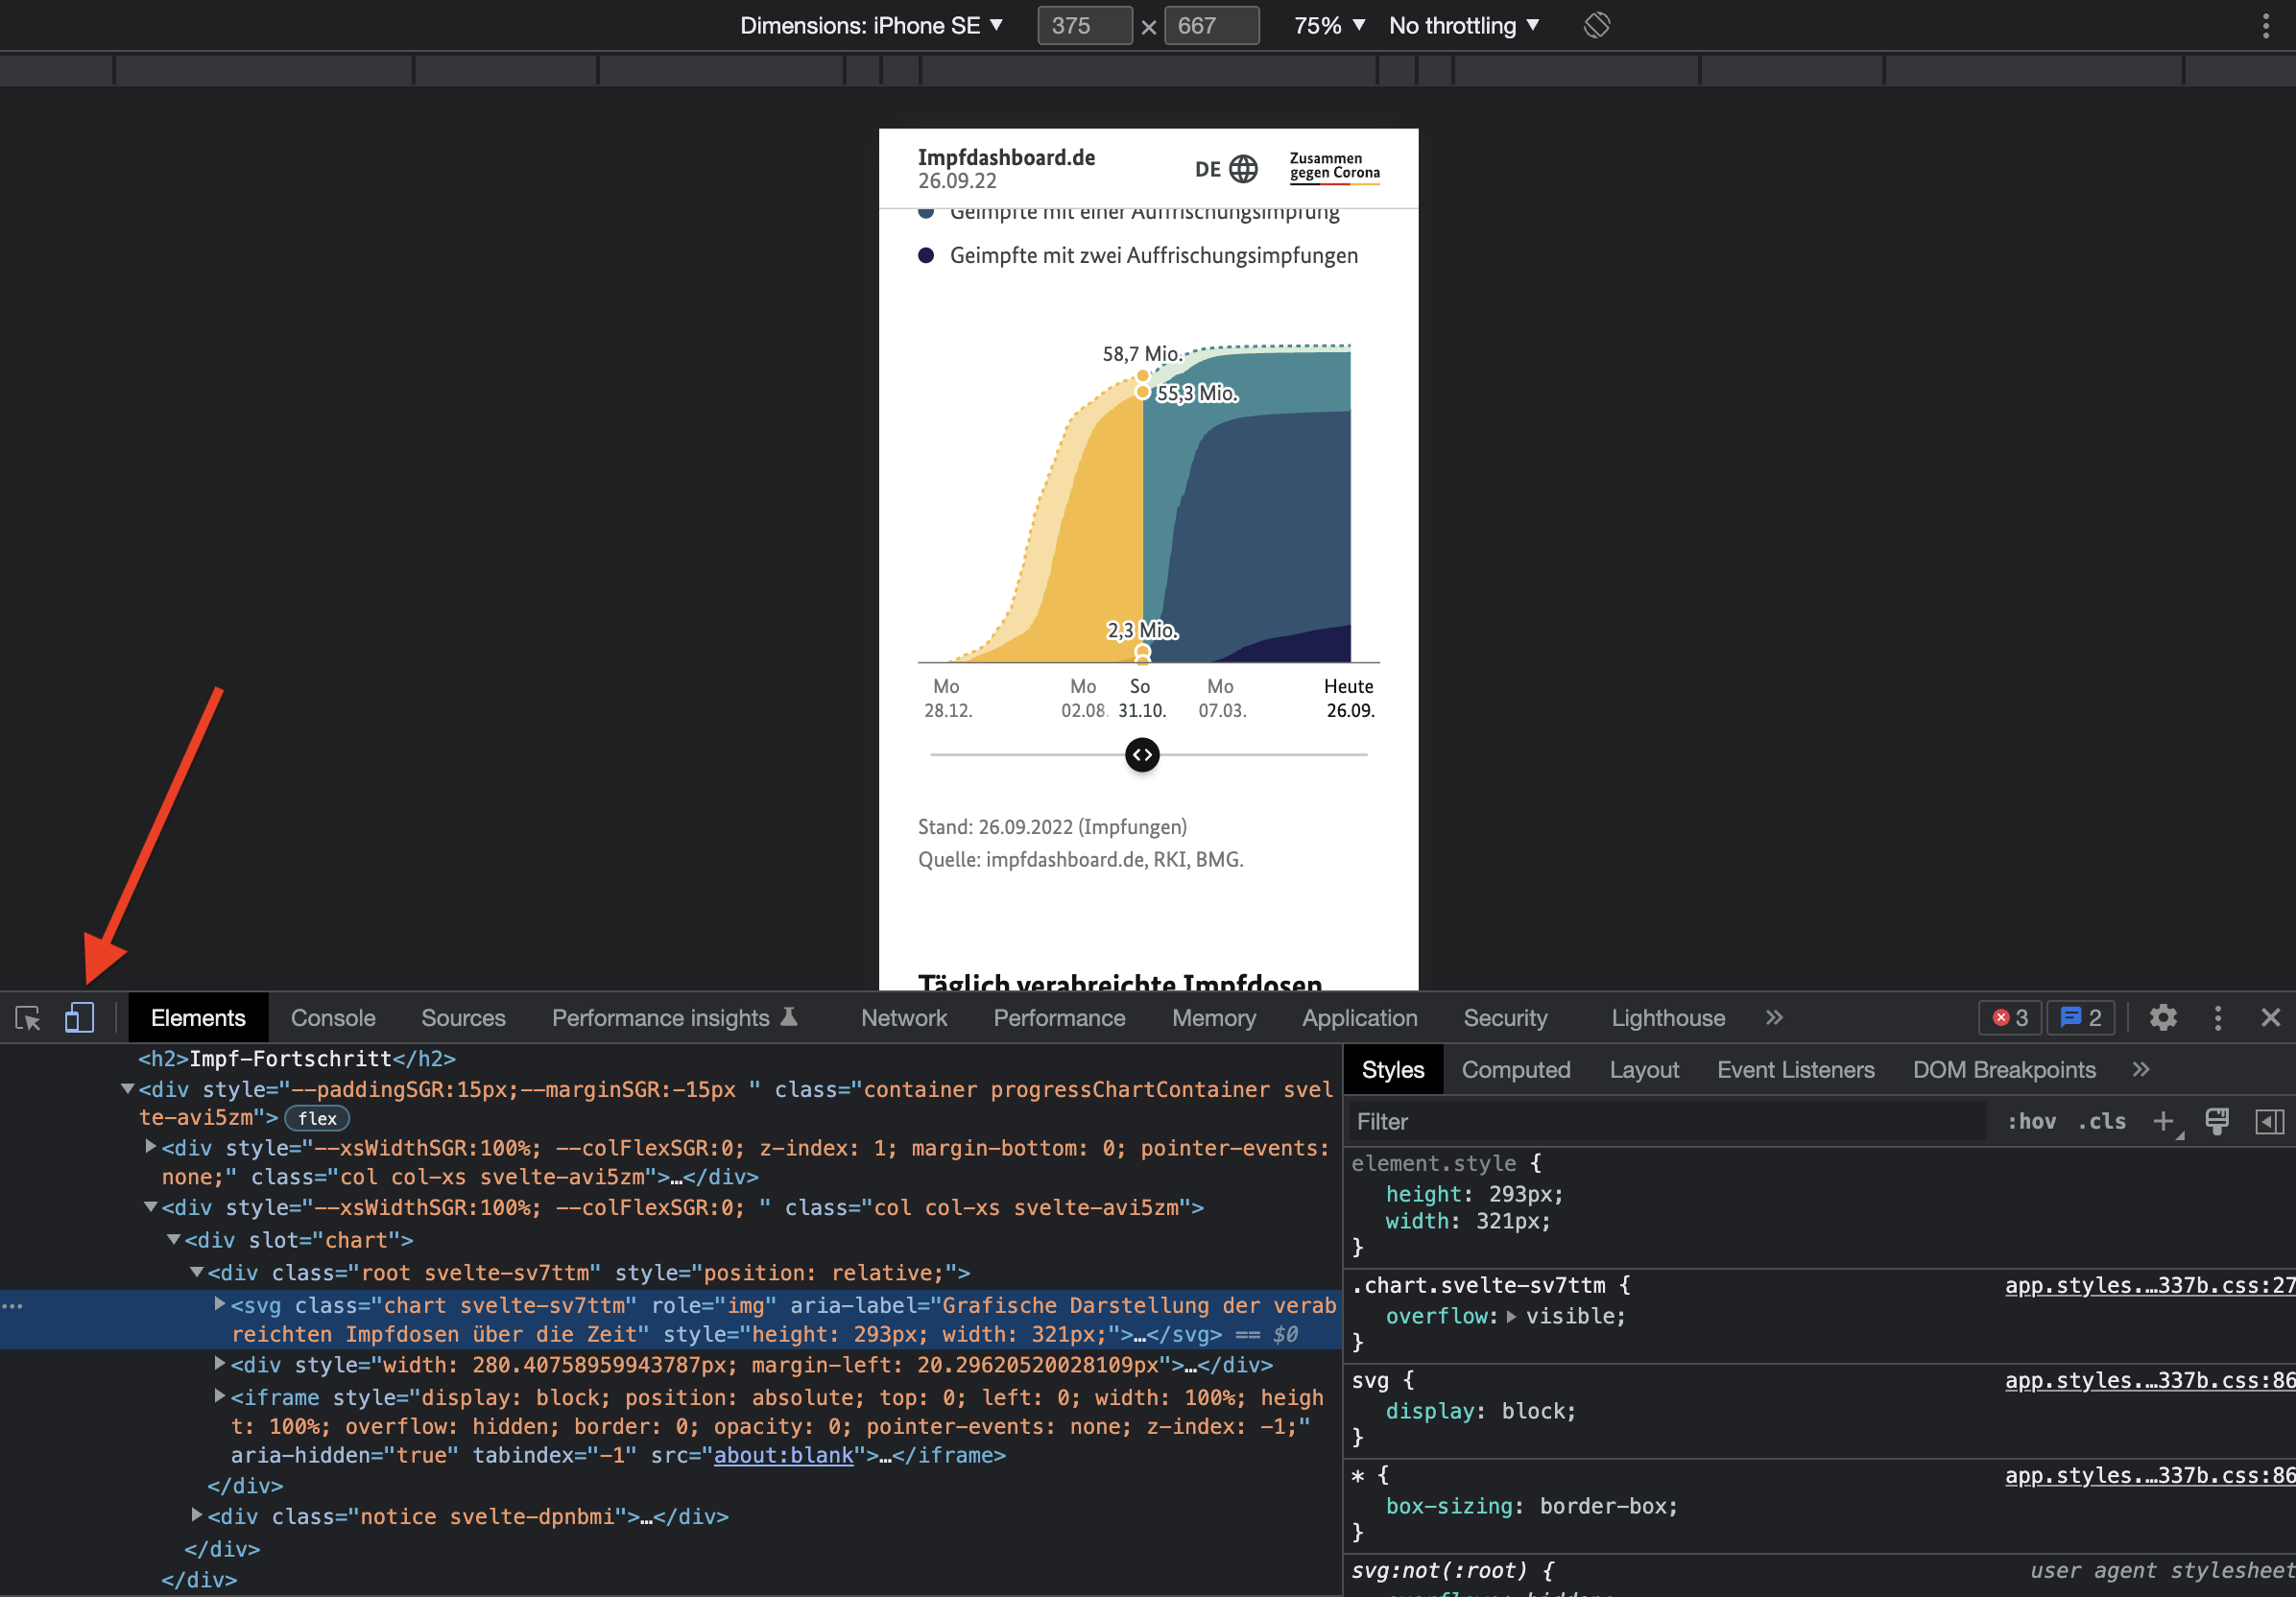The width and height of the screenshot is (2296, 1597).
Task: Click the rotate device orientation icon
Action: coord(1596,25)
